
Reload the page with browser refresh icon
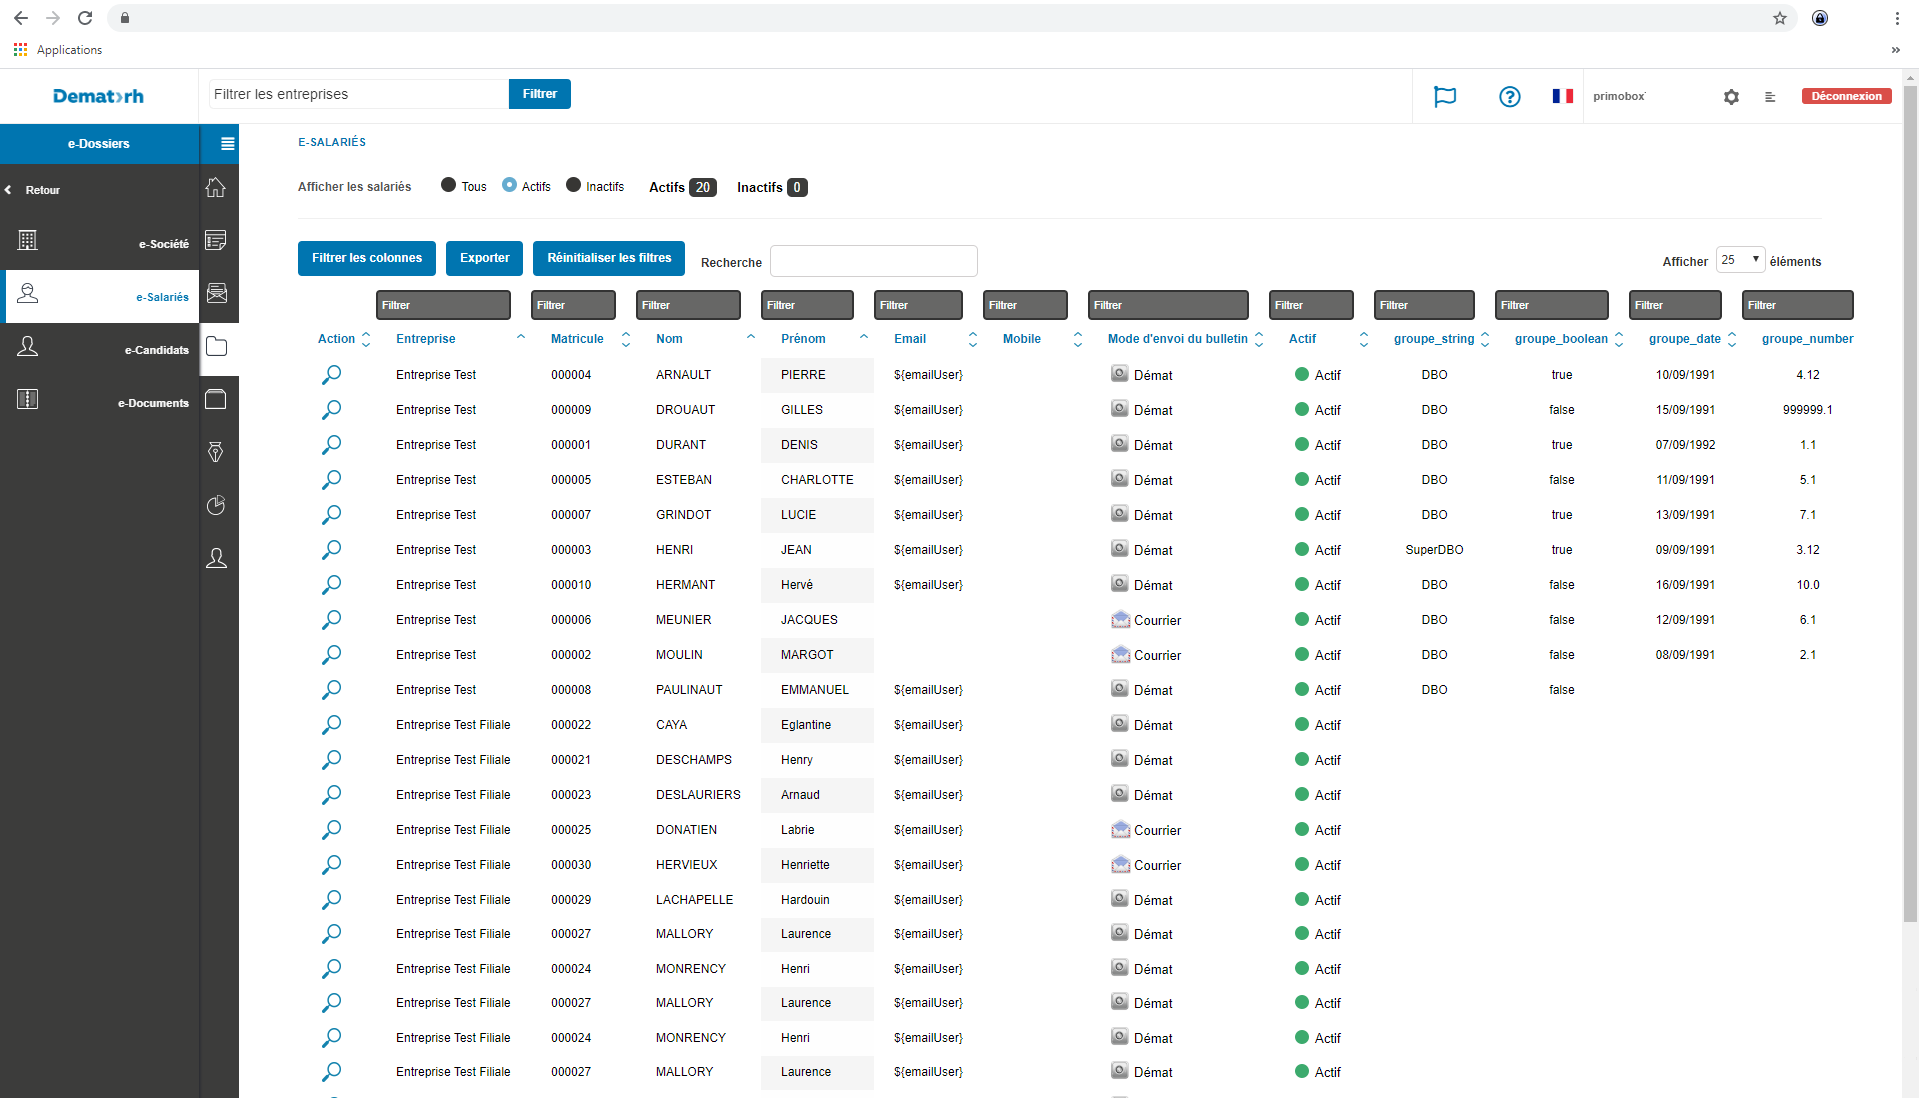tap(85, 18)
